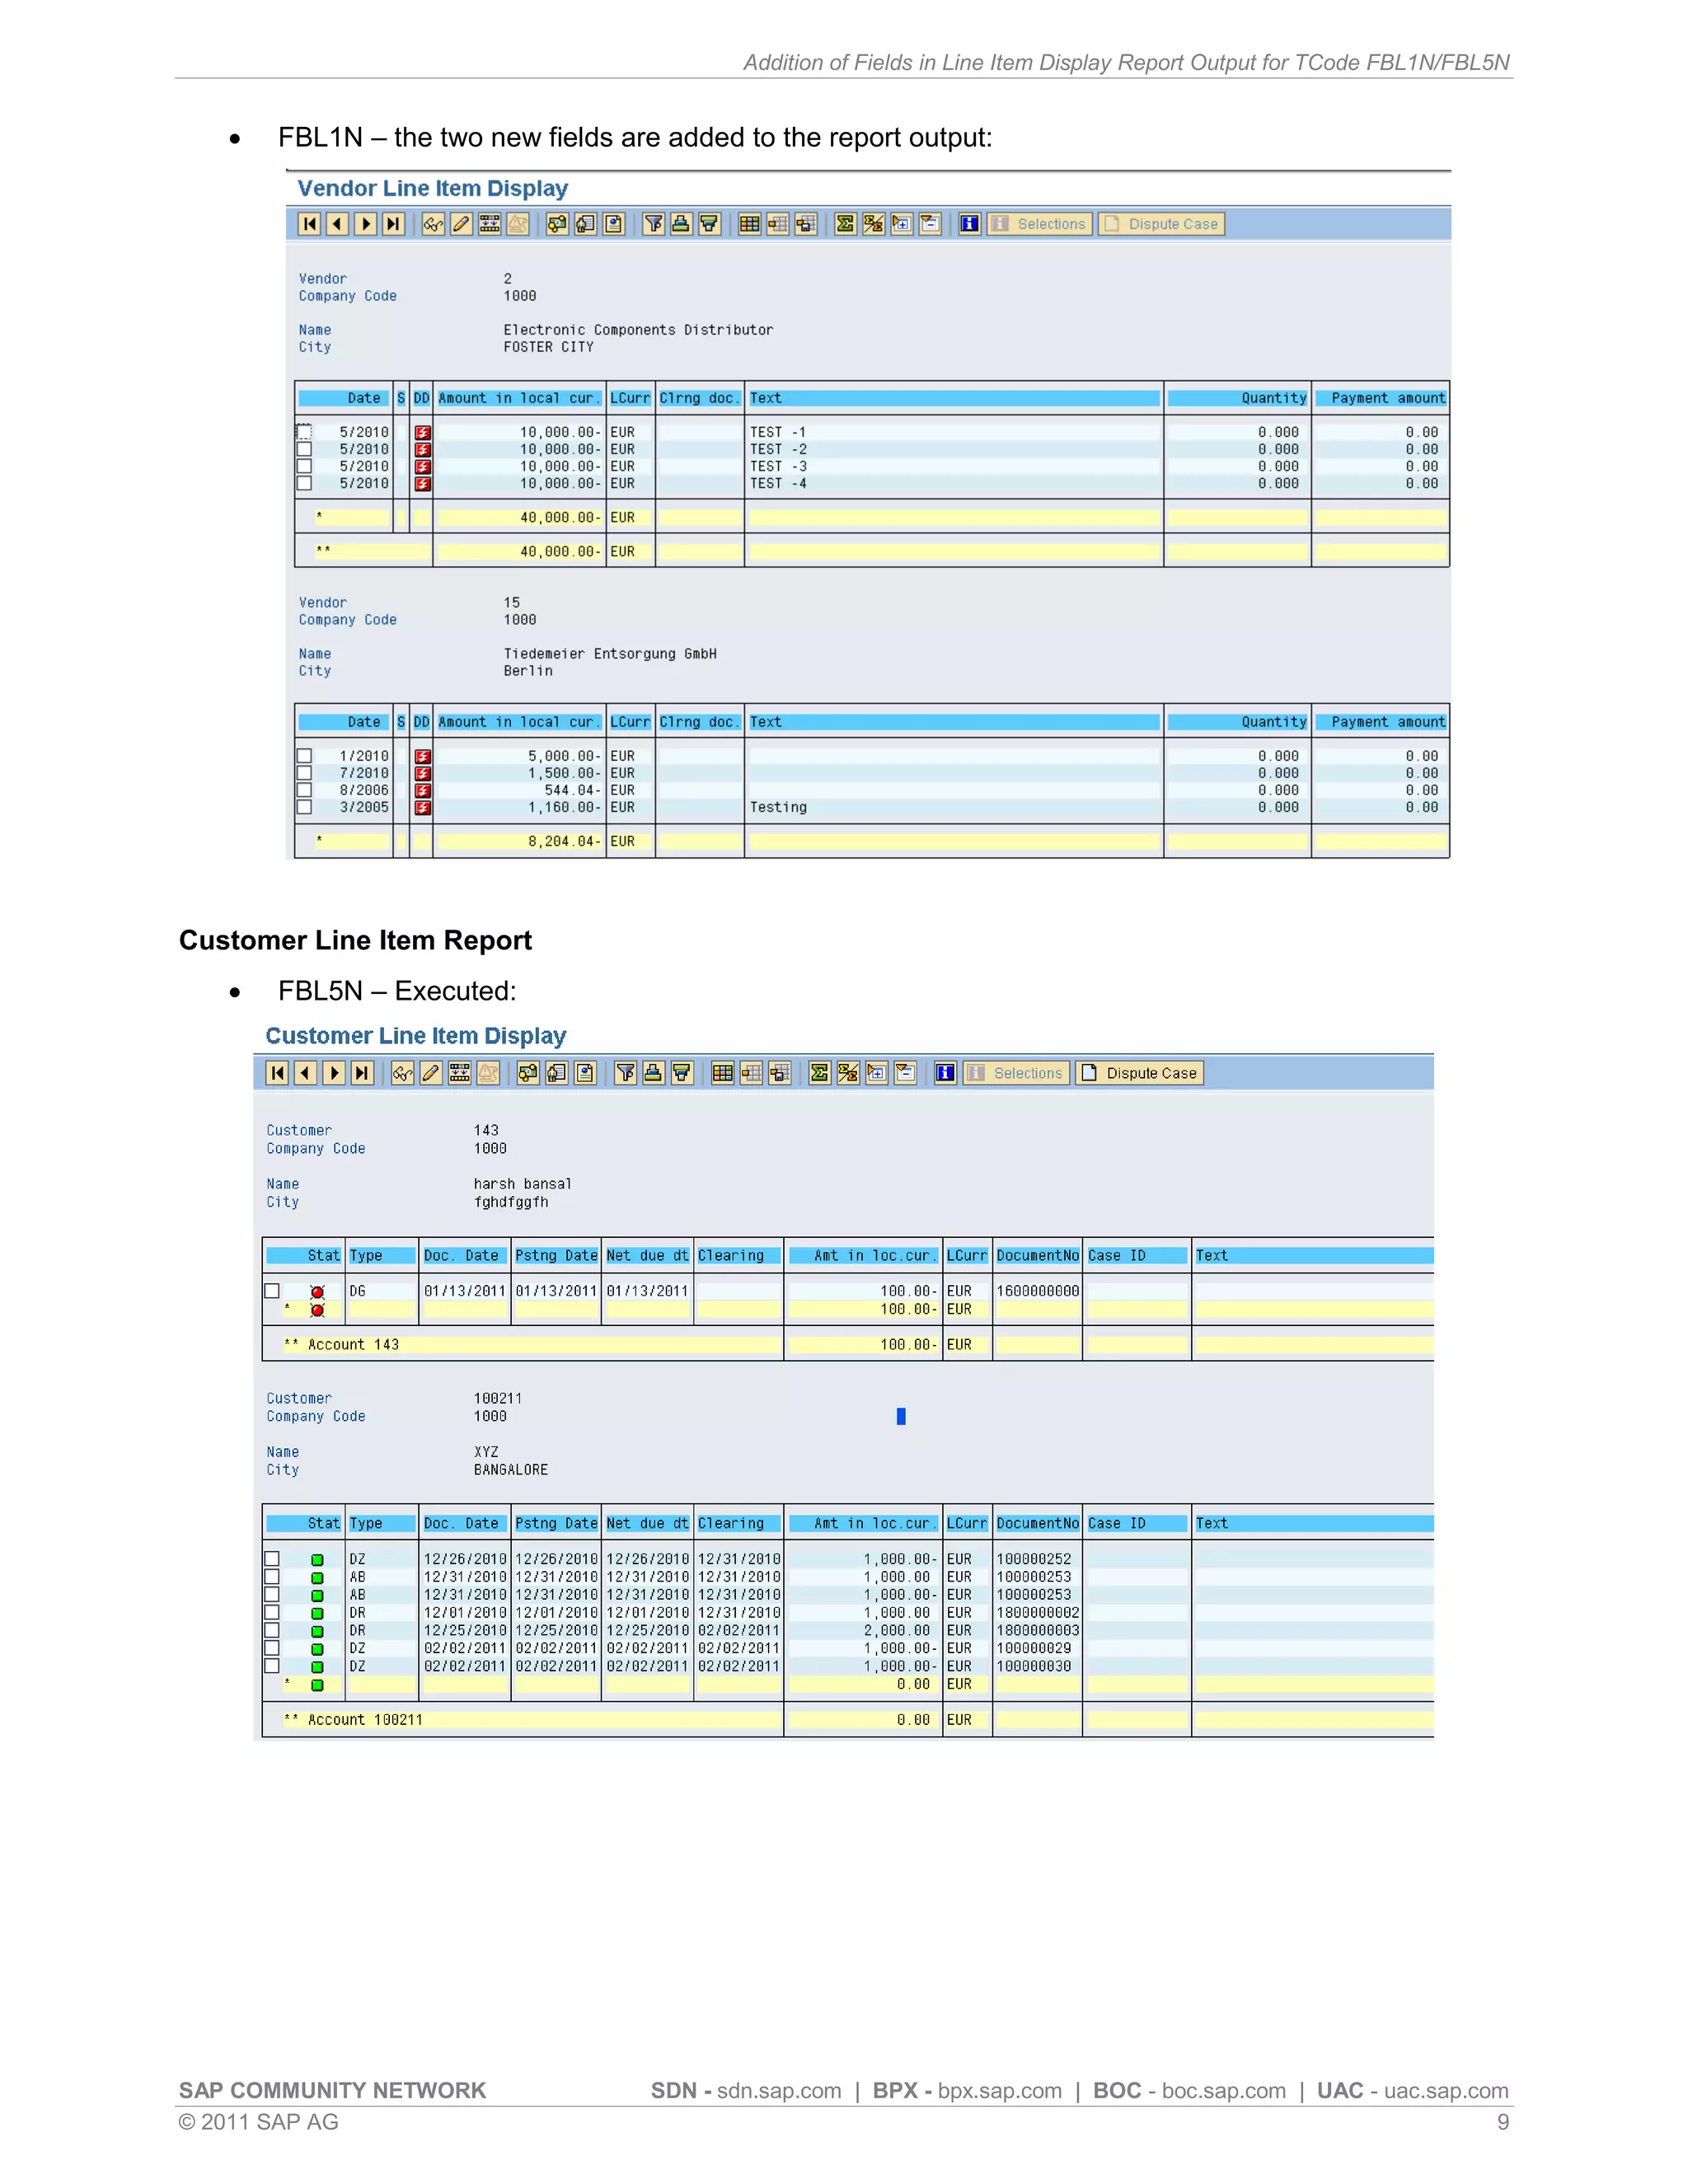Click the save layout icon in Vendor toolbar
The image size is (1688, 2184).
click(x=805, y=224)
